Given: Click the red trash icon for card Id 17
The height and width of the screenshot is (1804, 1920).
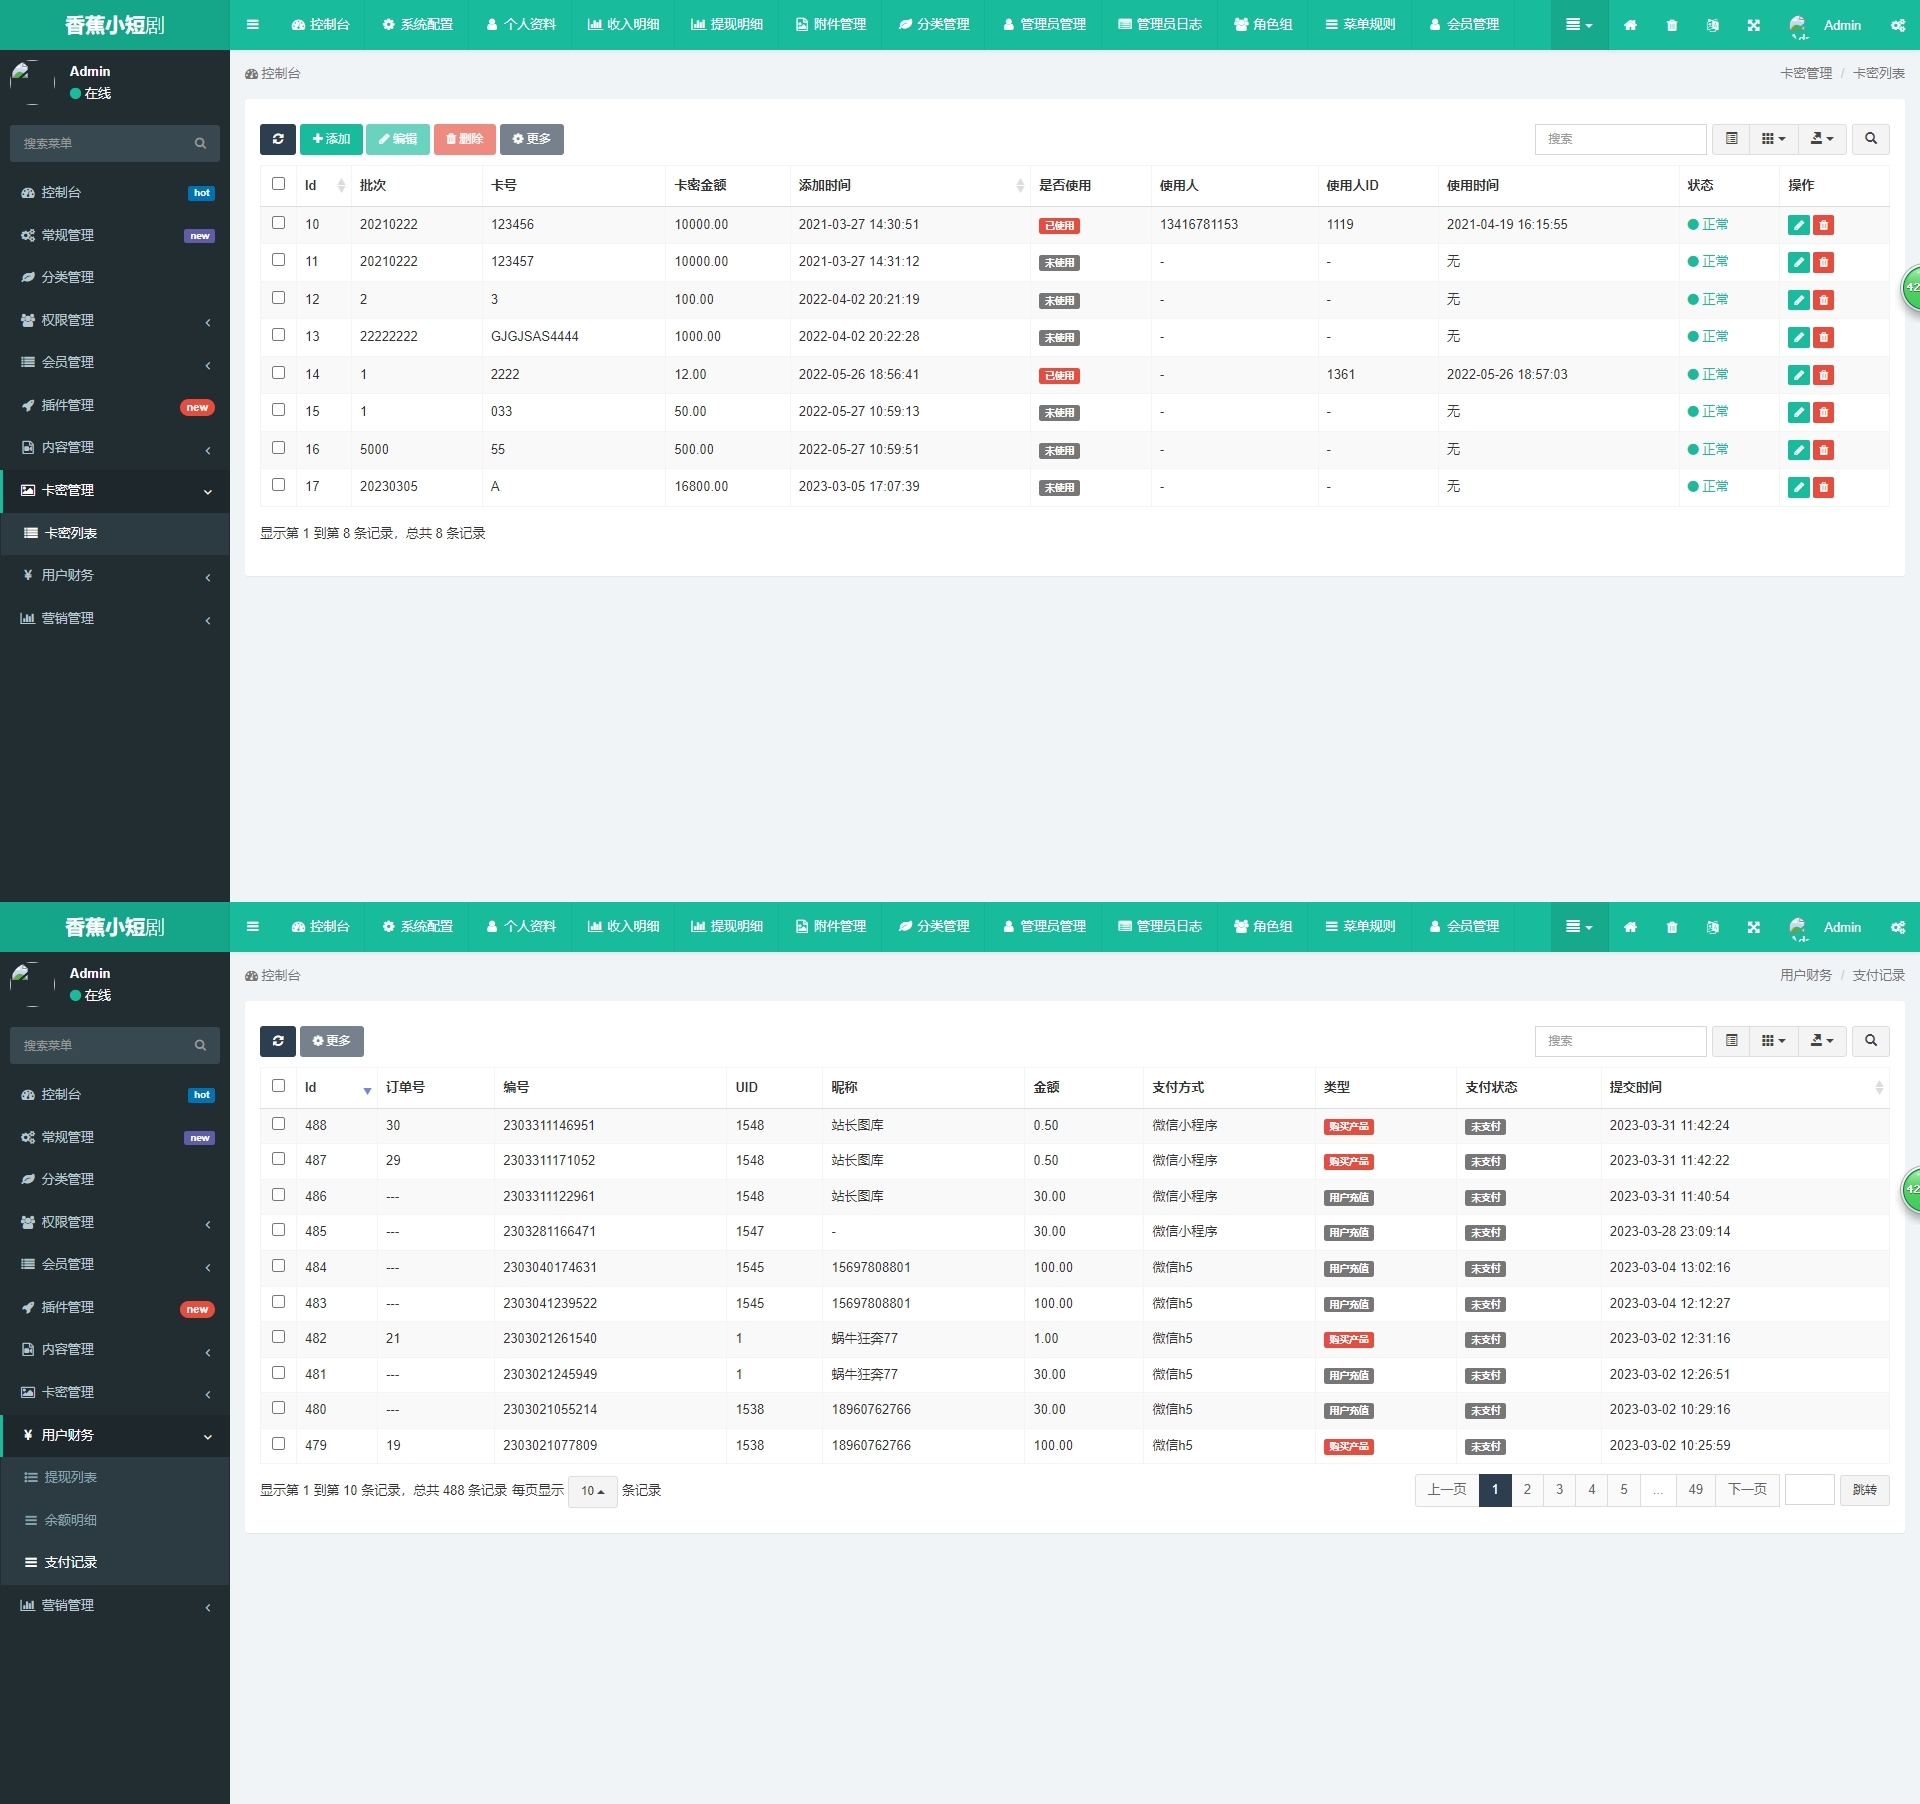Looking at the screenshot, I should pos(1823,488).
